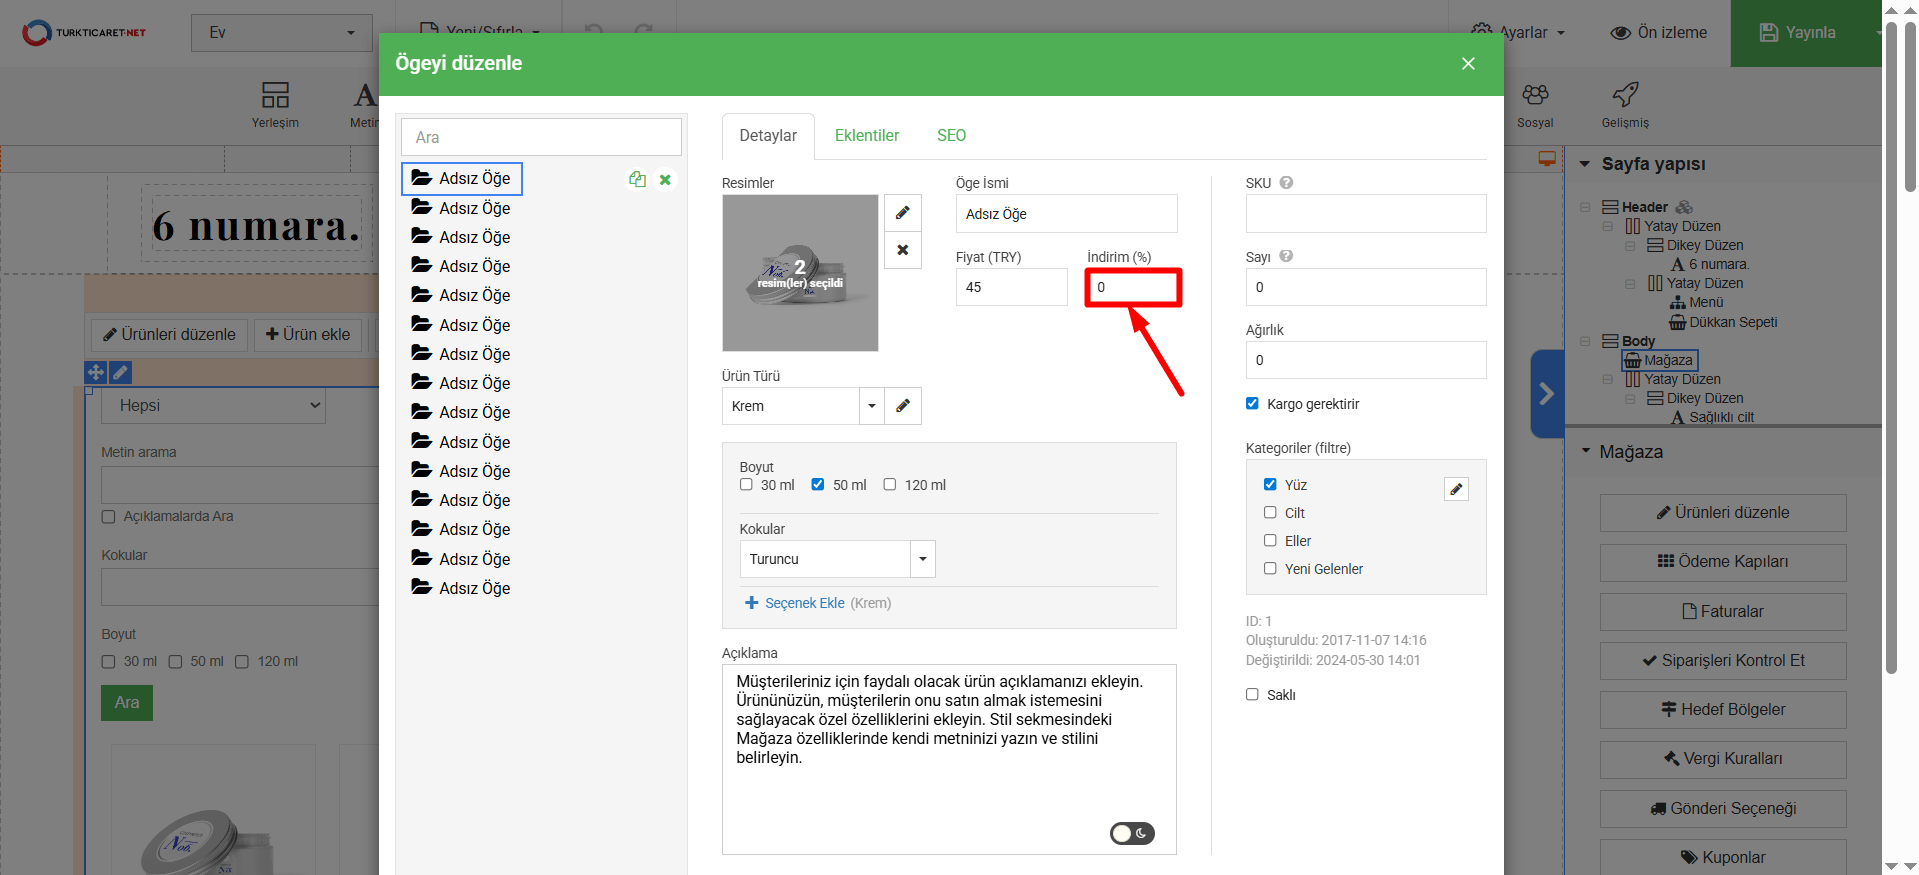Toggle the dark mode switch in description
Viewport: 1919px width, 875px height.
click(x=1132, y=833)
